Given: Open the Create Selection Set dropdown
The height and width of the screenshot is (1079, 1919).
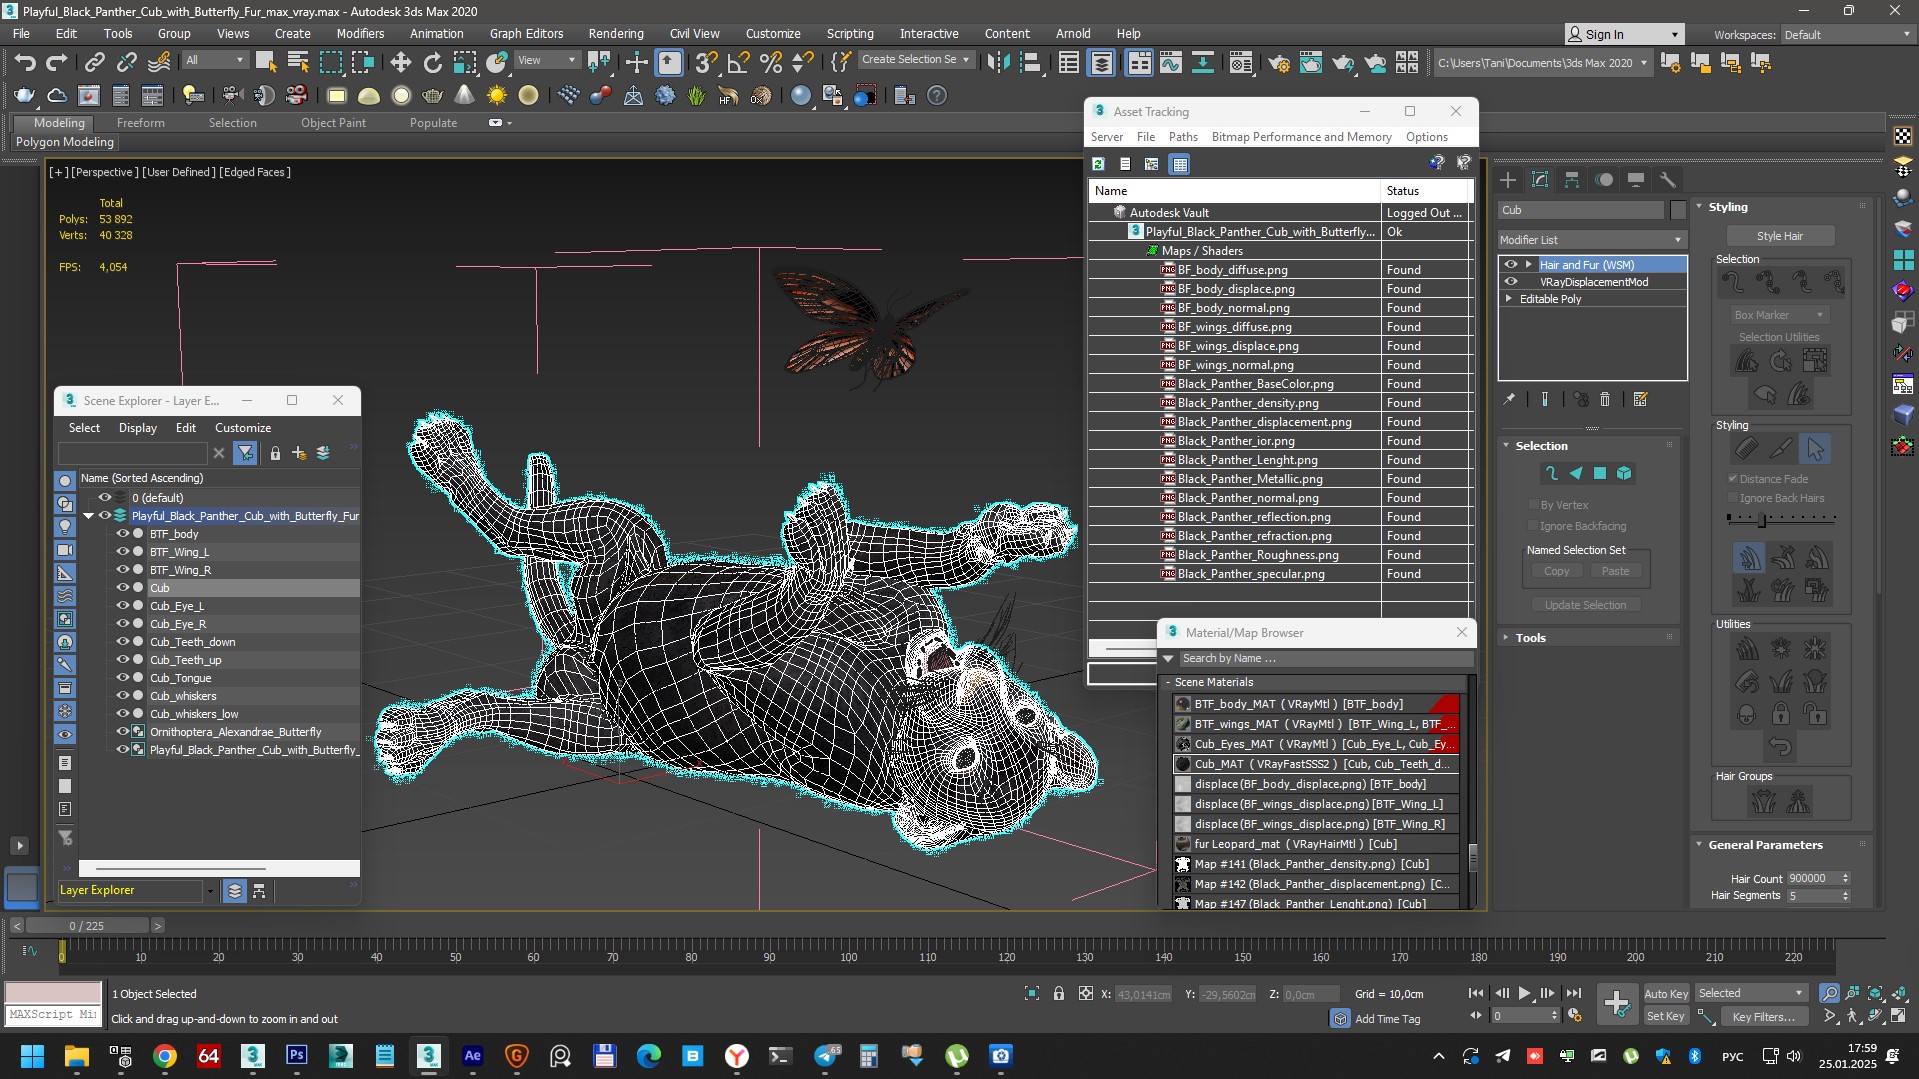Looking at the screenshot, I should pyautogui.click(x=915, y=60).
